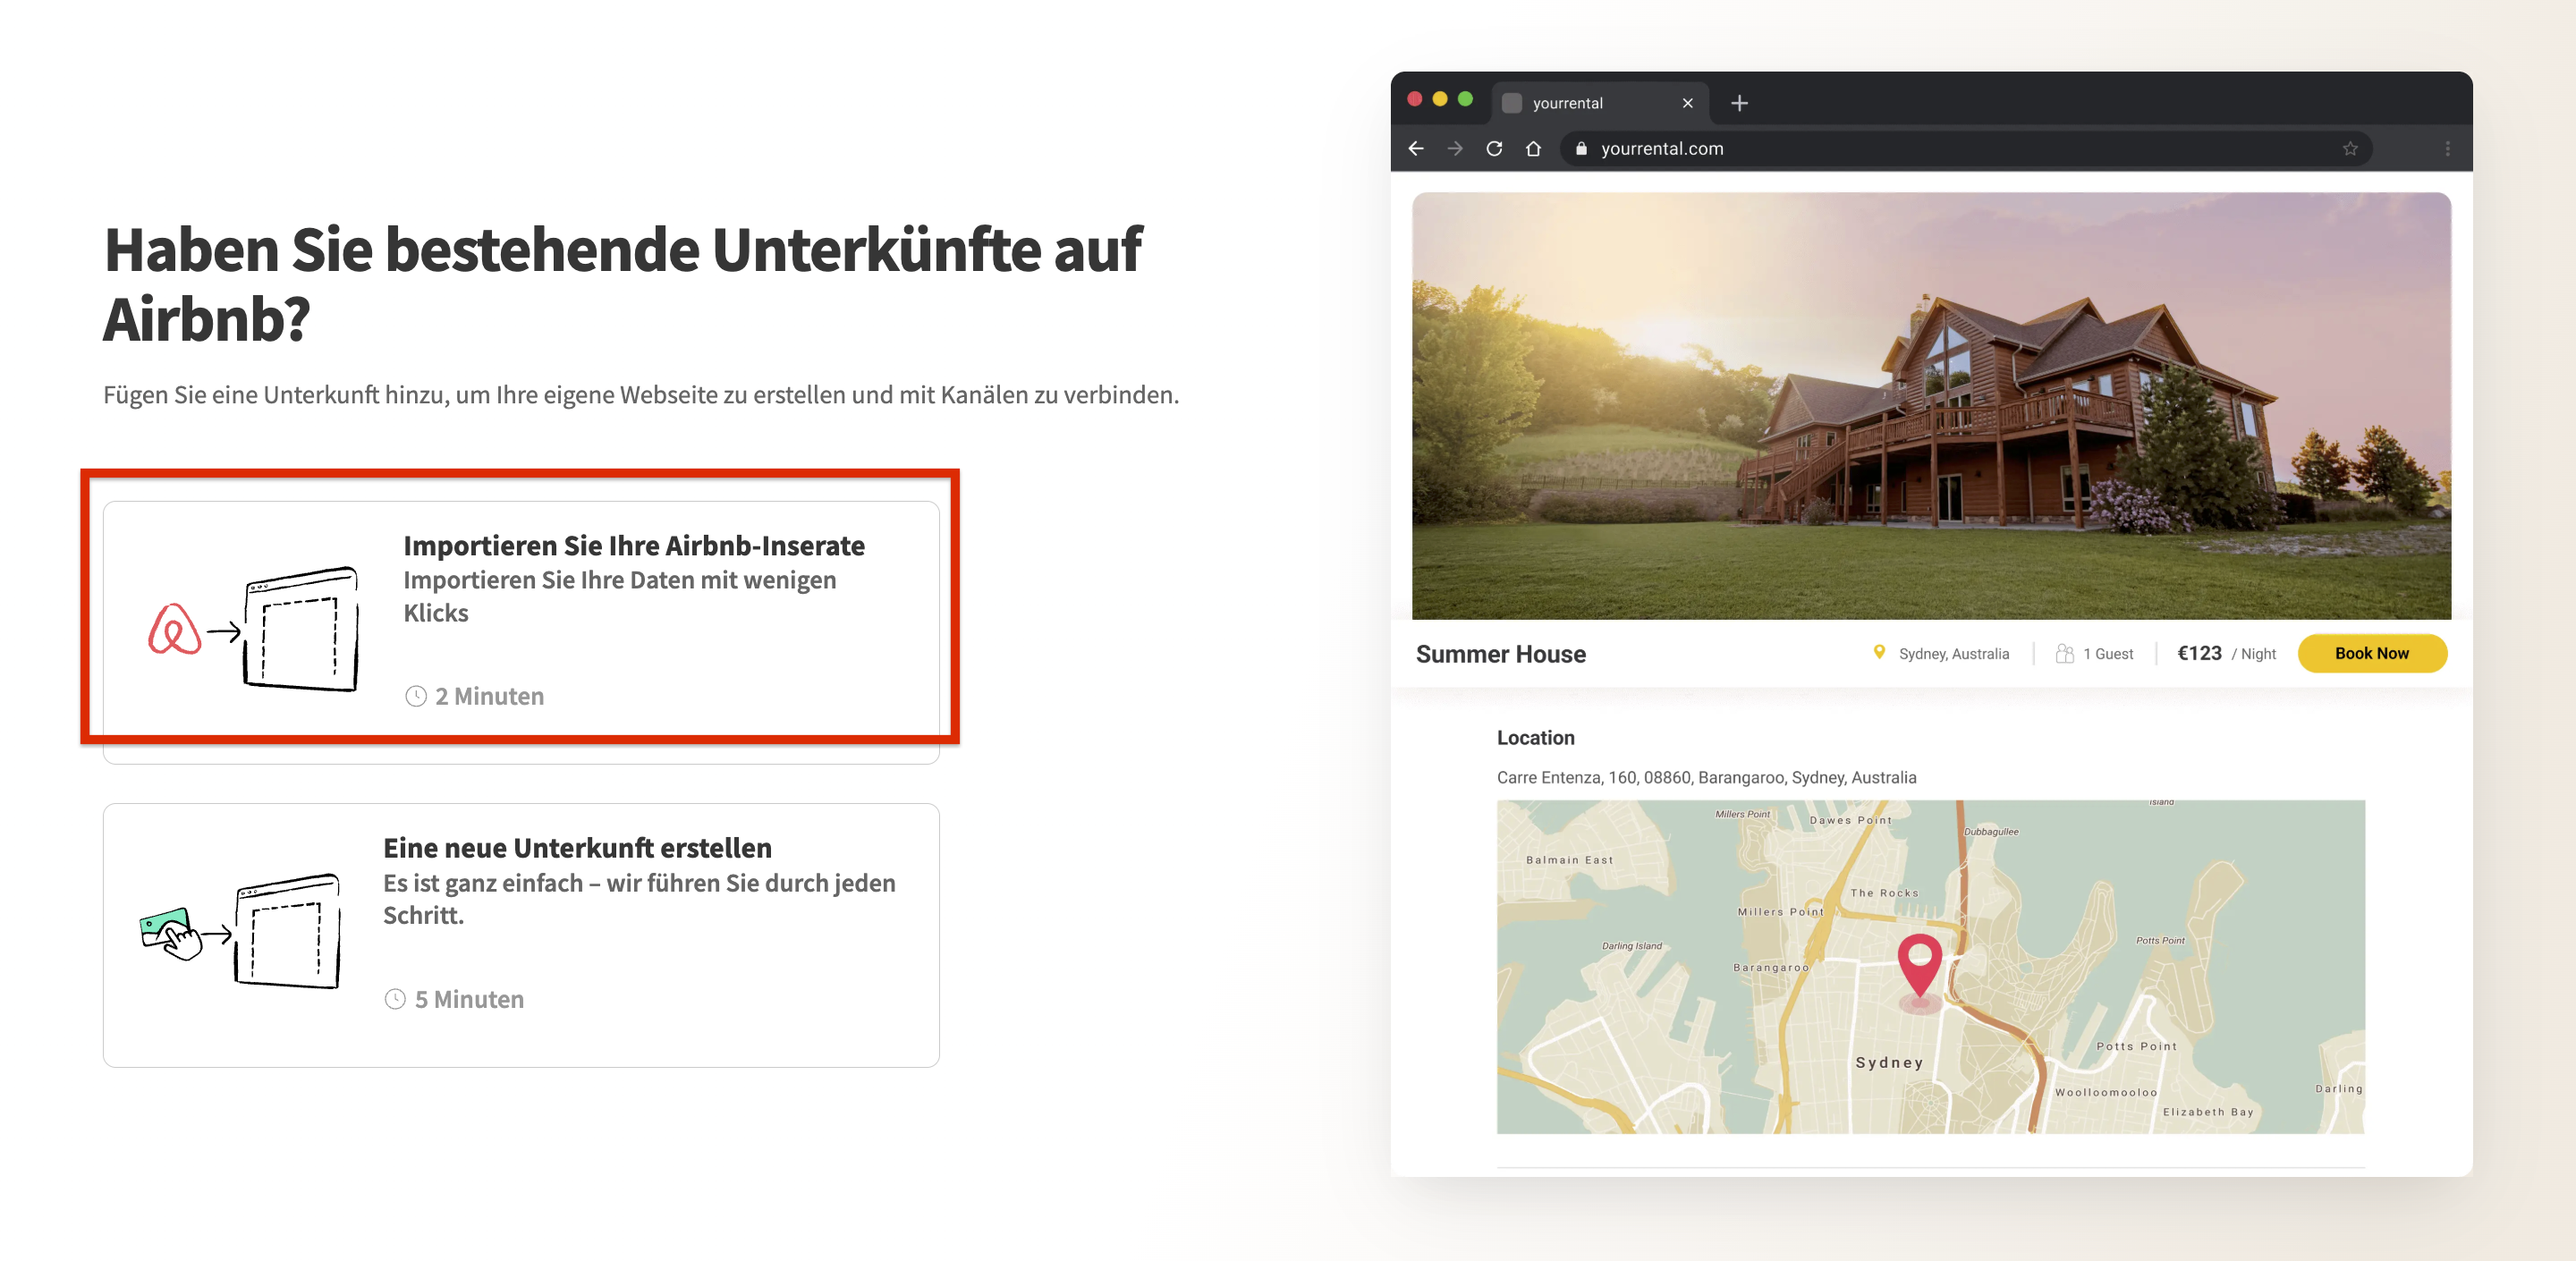2576x1261 pixels.
Task: Click the Summer House cover photo
Action: point(1930,405)
